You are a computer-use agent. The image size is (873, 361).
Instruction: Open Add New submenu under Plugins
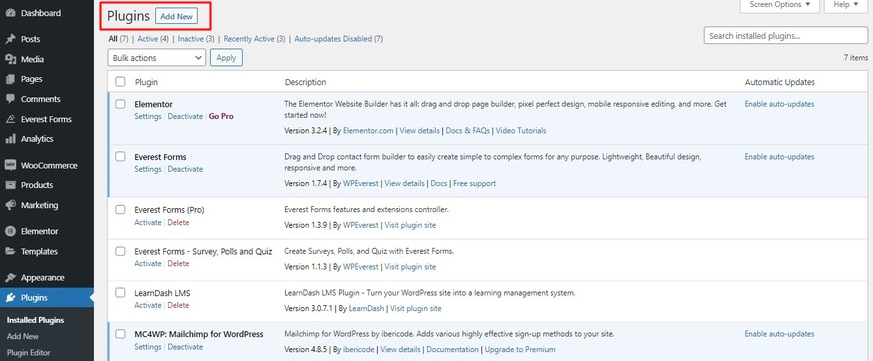coord(23,336)
